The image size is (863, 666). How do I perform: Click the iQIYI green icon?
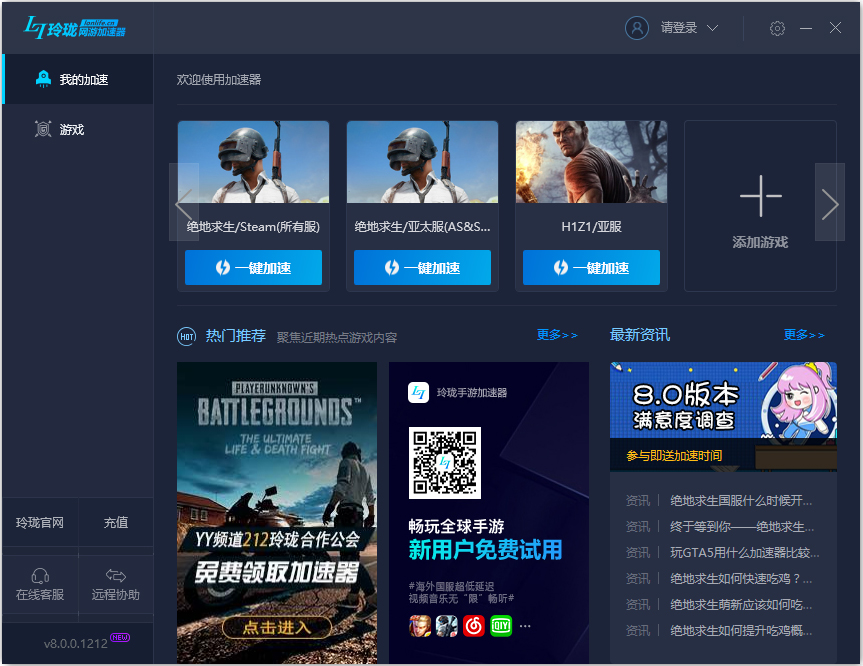501,626
